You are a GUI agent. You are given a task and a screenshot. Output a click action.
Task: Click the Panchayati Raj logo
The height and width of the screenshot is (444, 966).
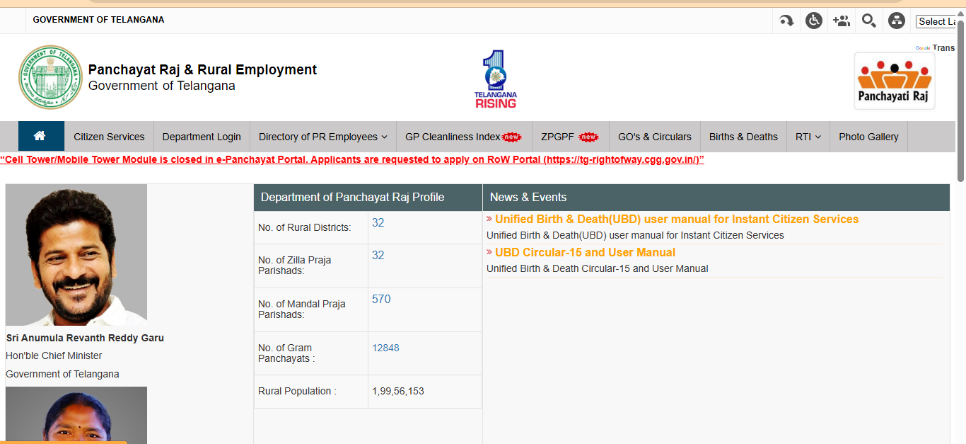(x=895, y=81)
